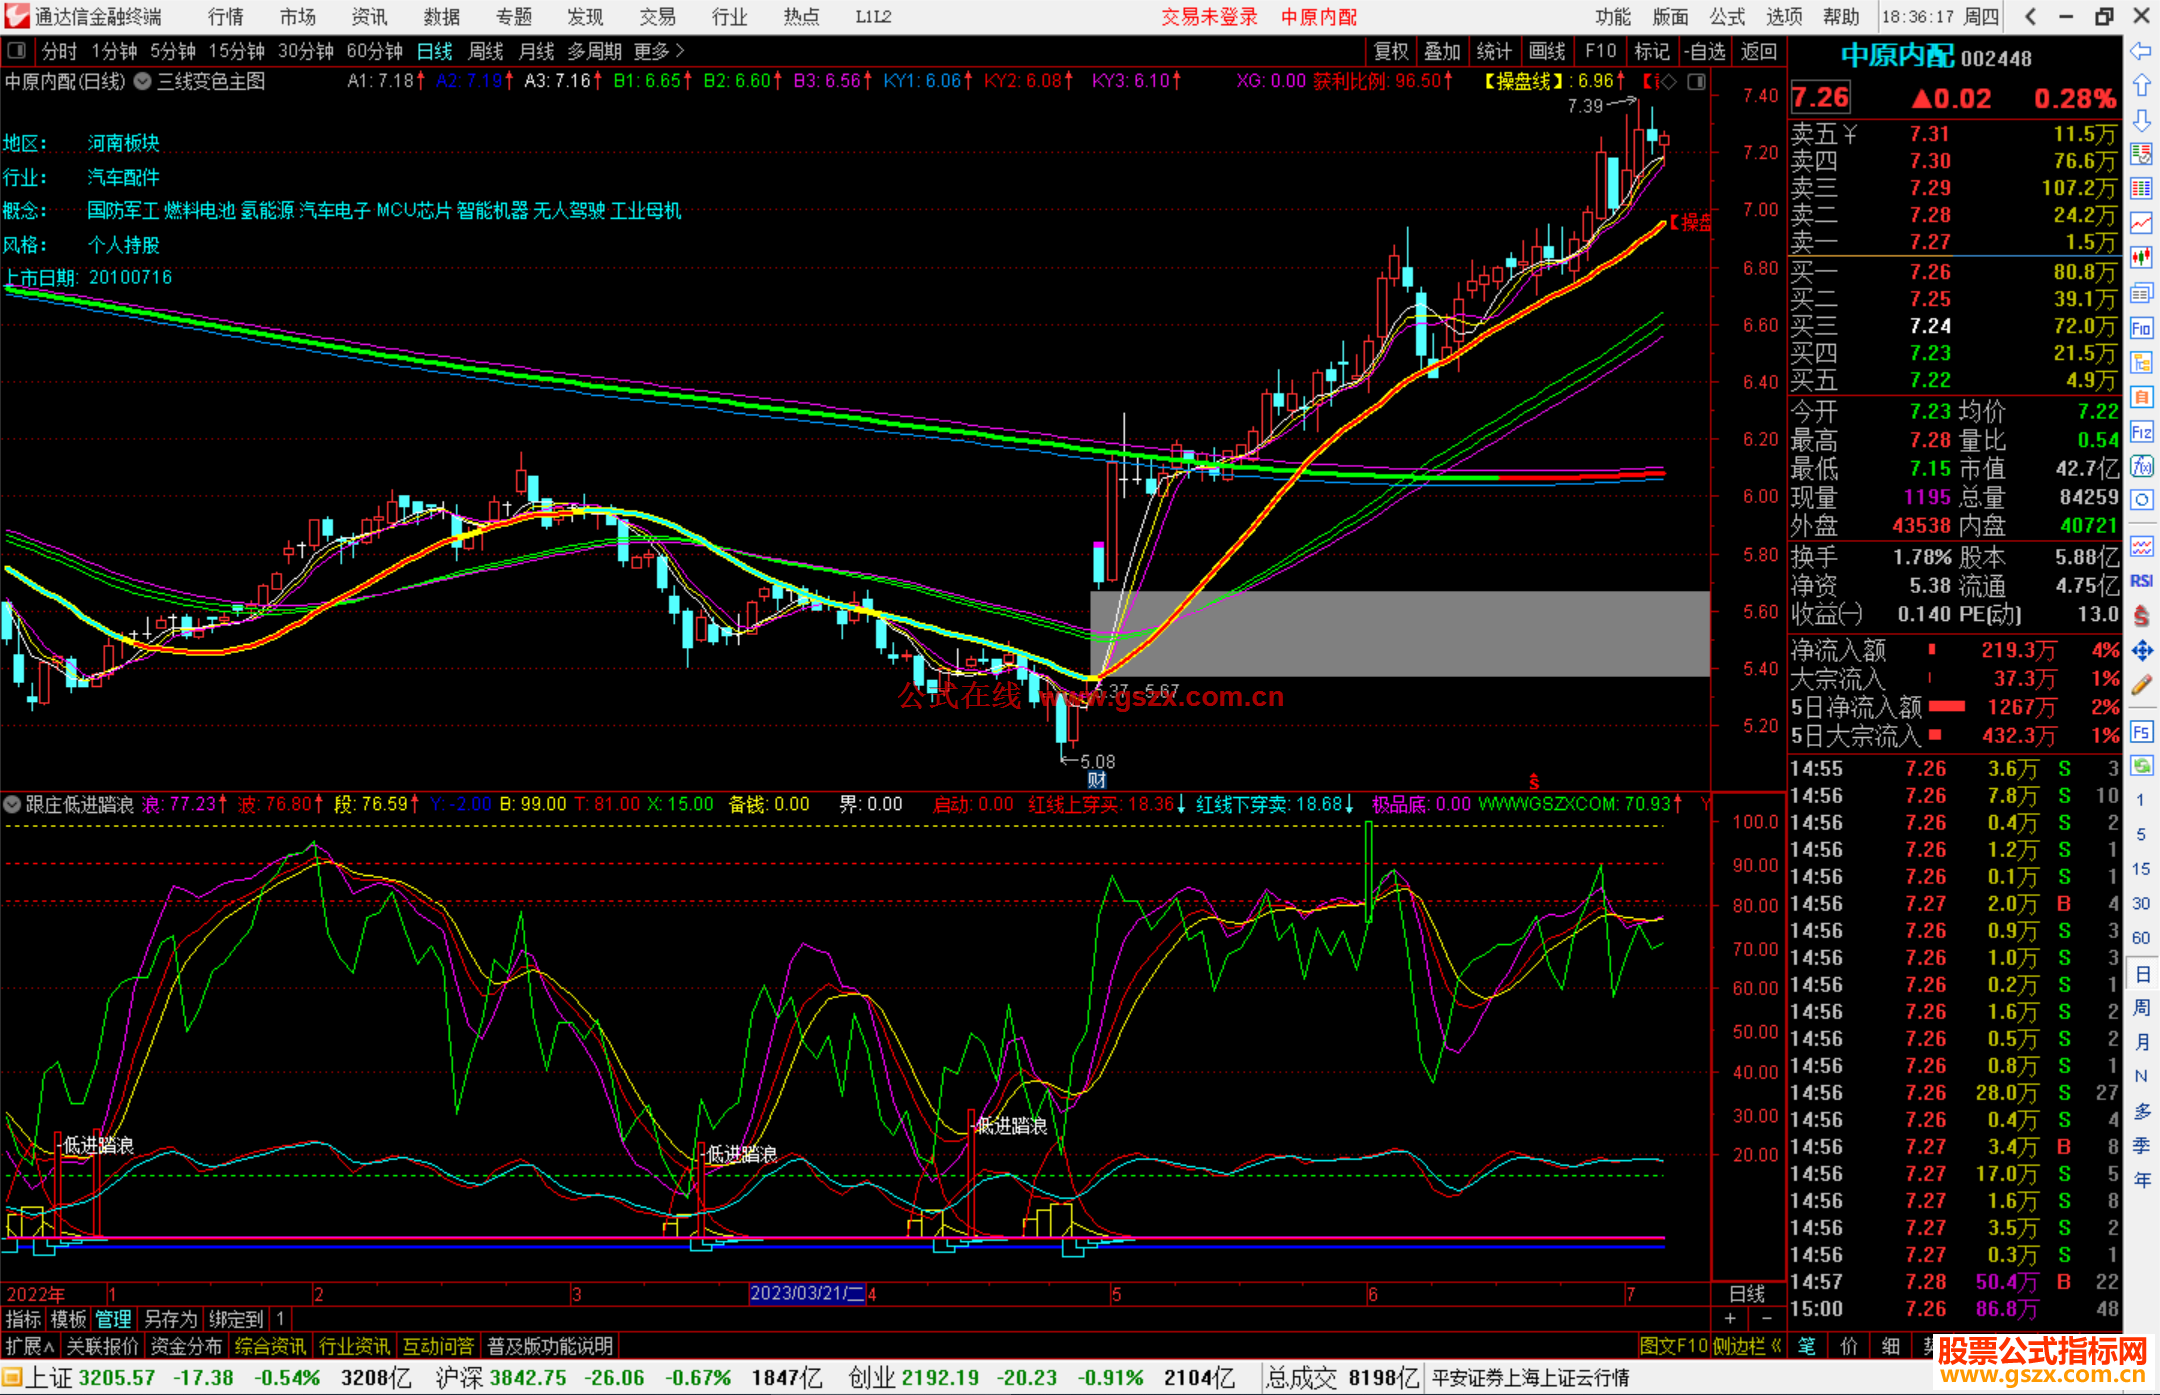This screenshot has height=1395, width=2160.
Task: Switch to the 周线 weekly period tab
Action: tap(486, 51)
